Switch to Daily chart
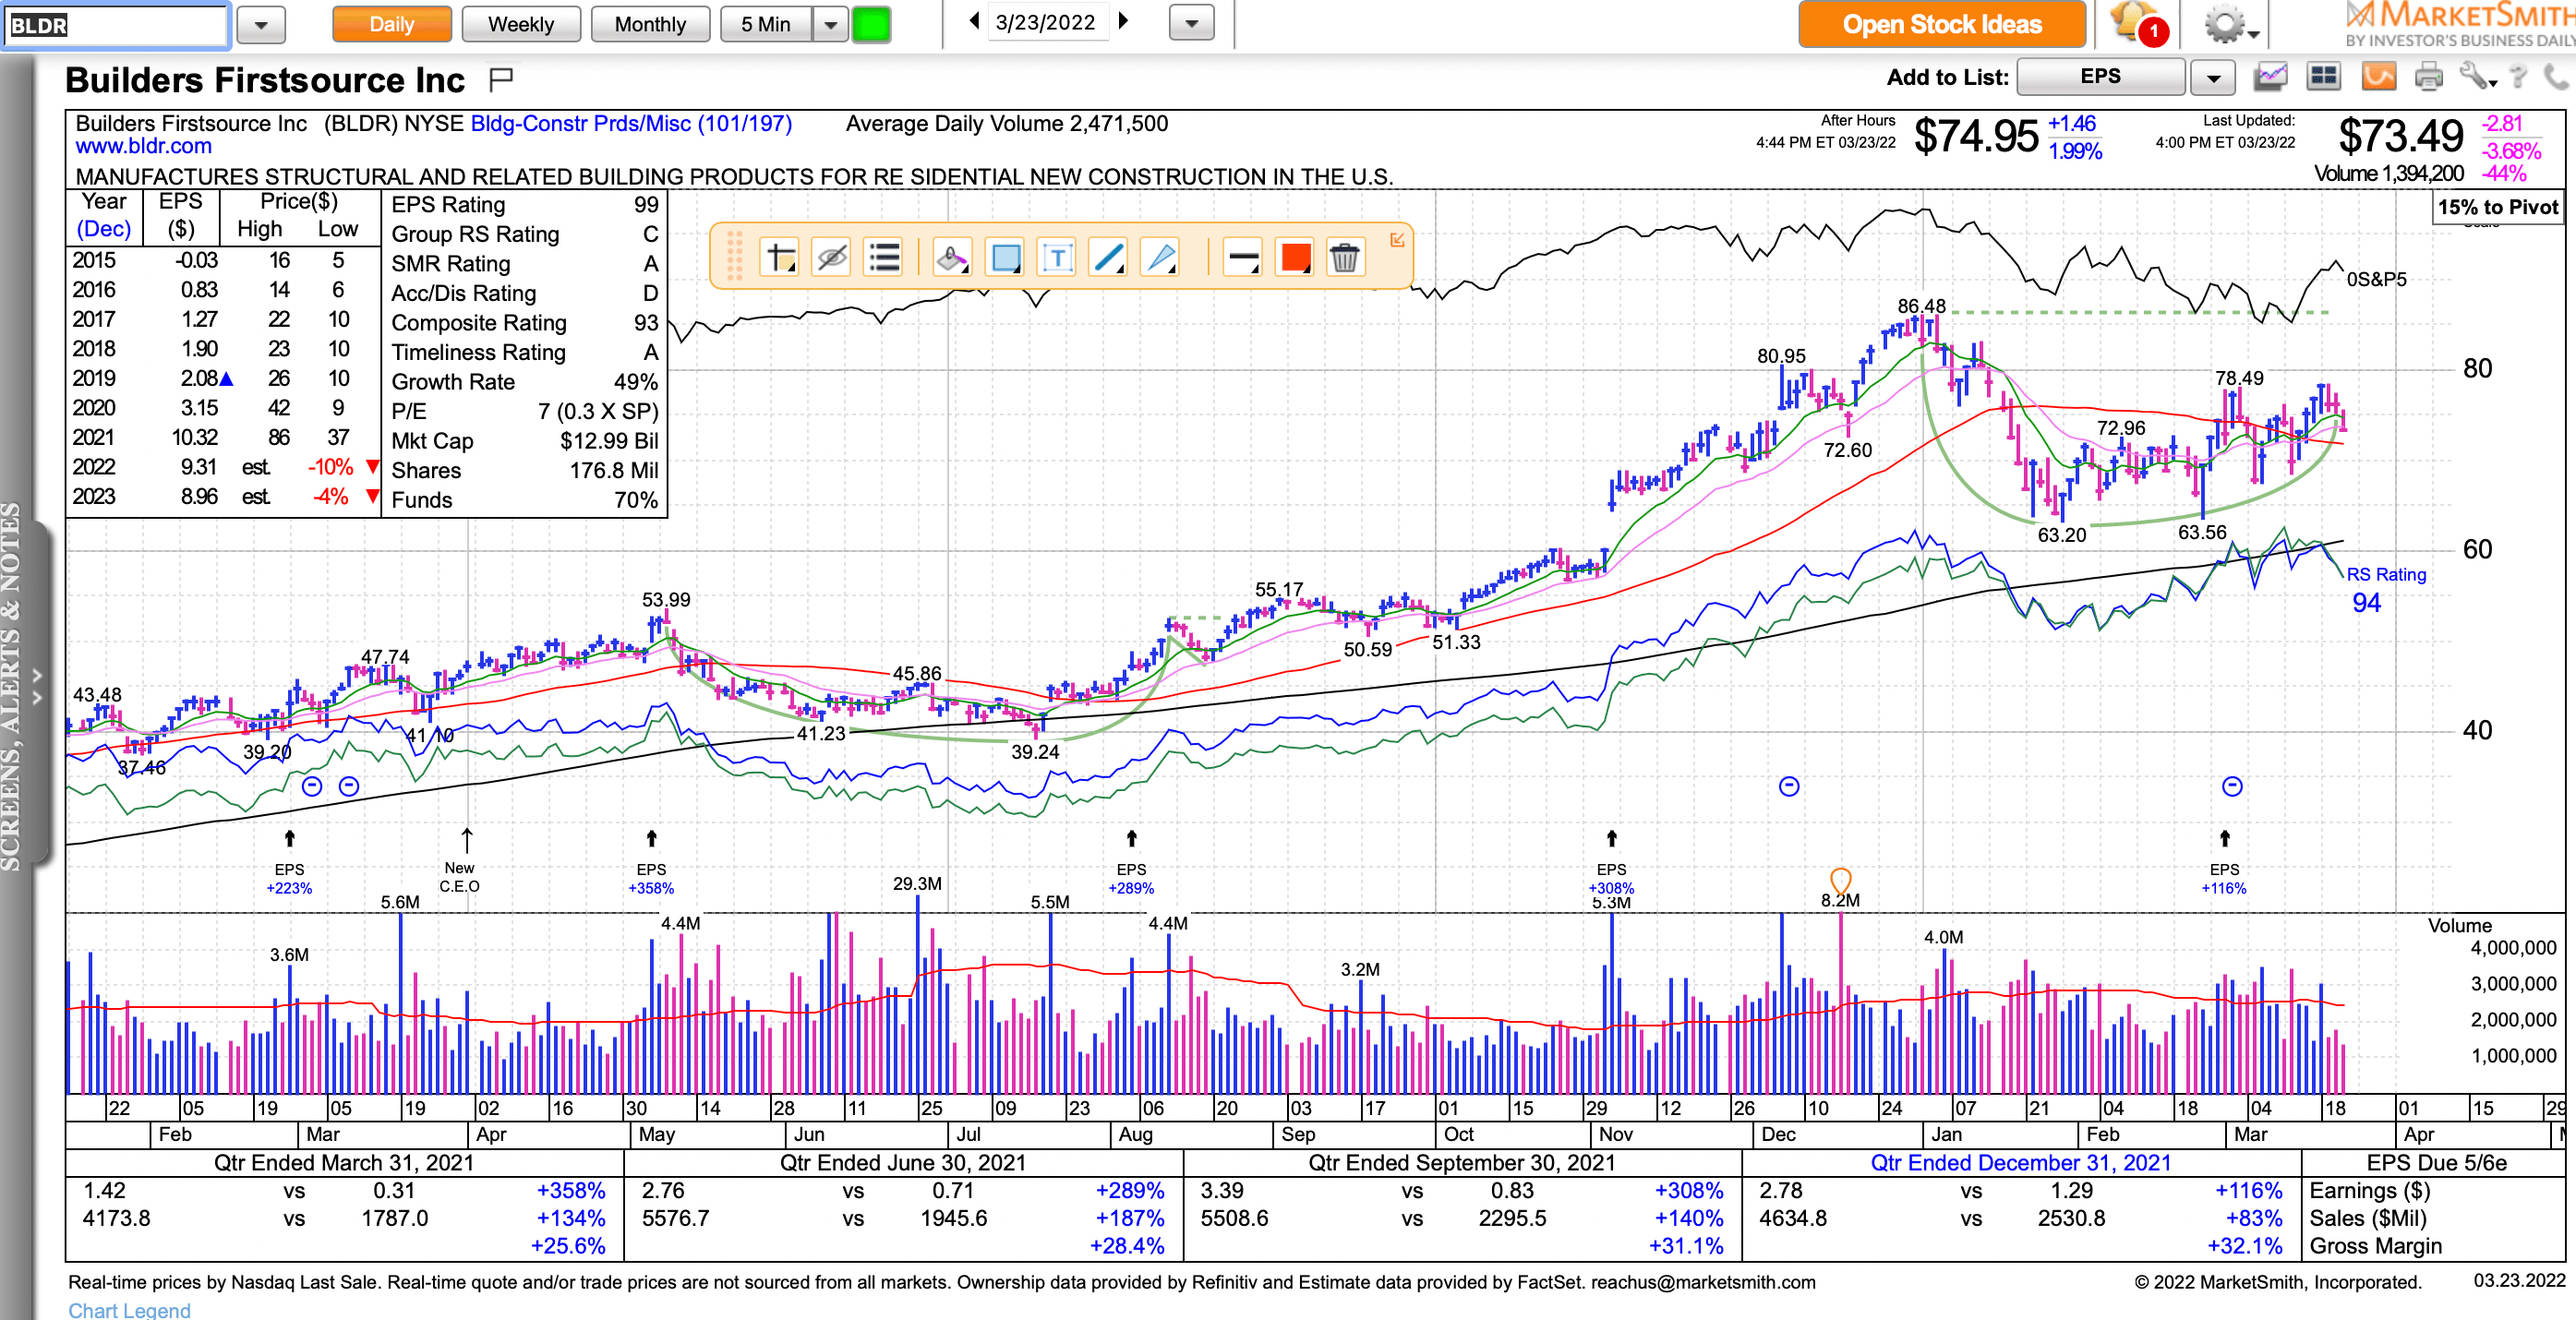Image resolution: width=2576 pixels, height=1320 pixels. click(391, 24)
